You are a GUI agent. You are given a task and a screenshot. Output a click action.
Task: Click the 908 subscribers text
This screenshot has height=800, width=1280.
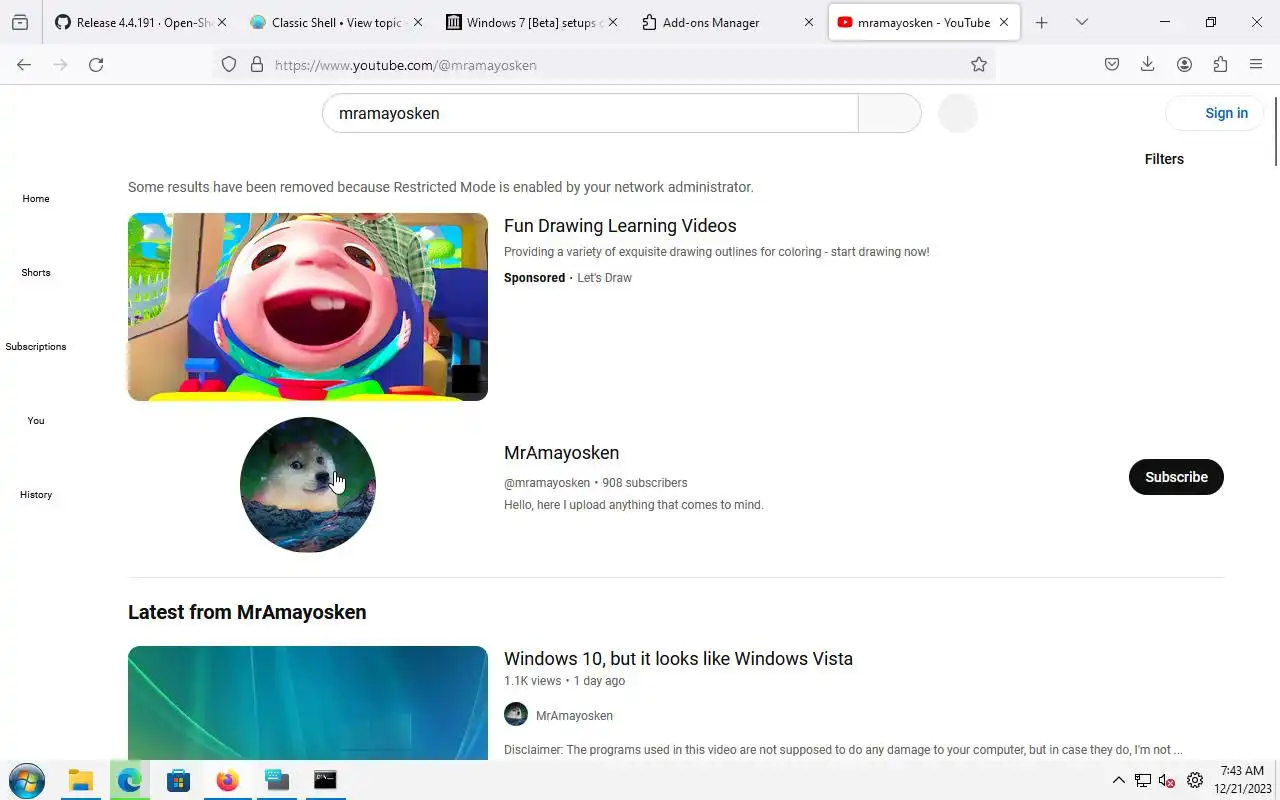[x=645, y=483]
